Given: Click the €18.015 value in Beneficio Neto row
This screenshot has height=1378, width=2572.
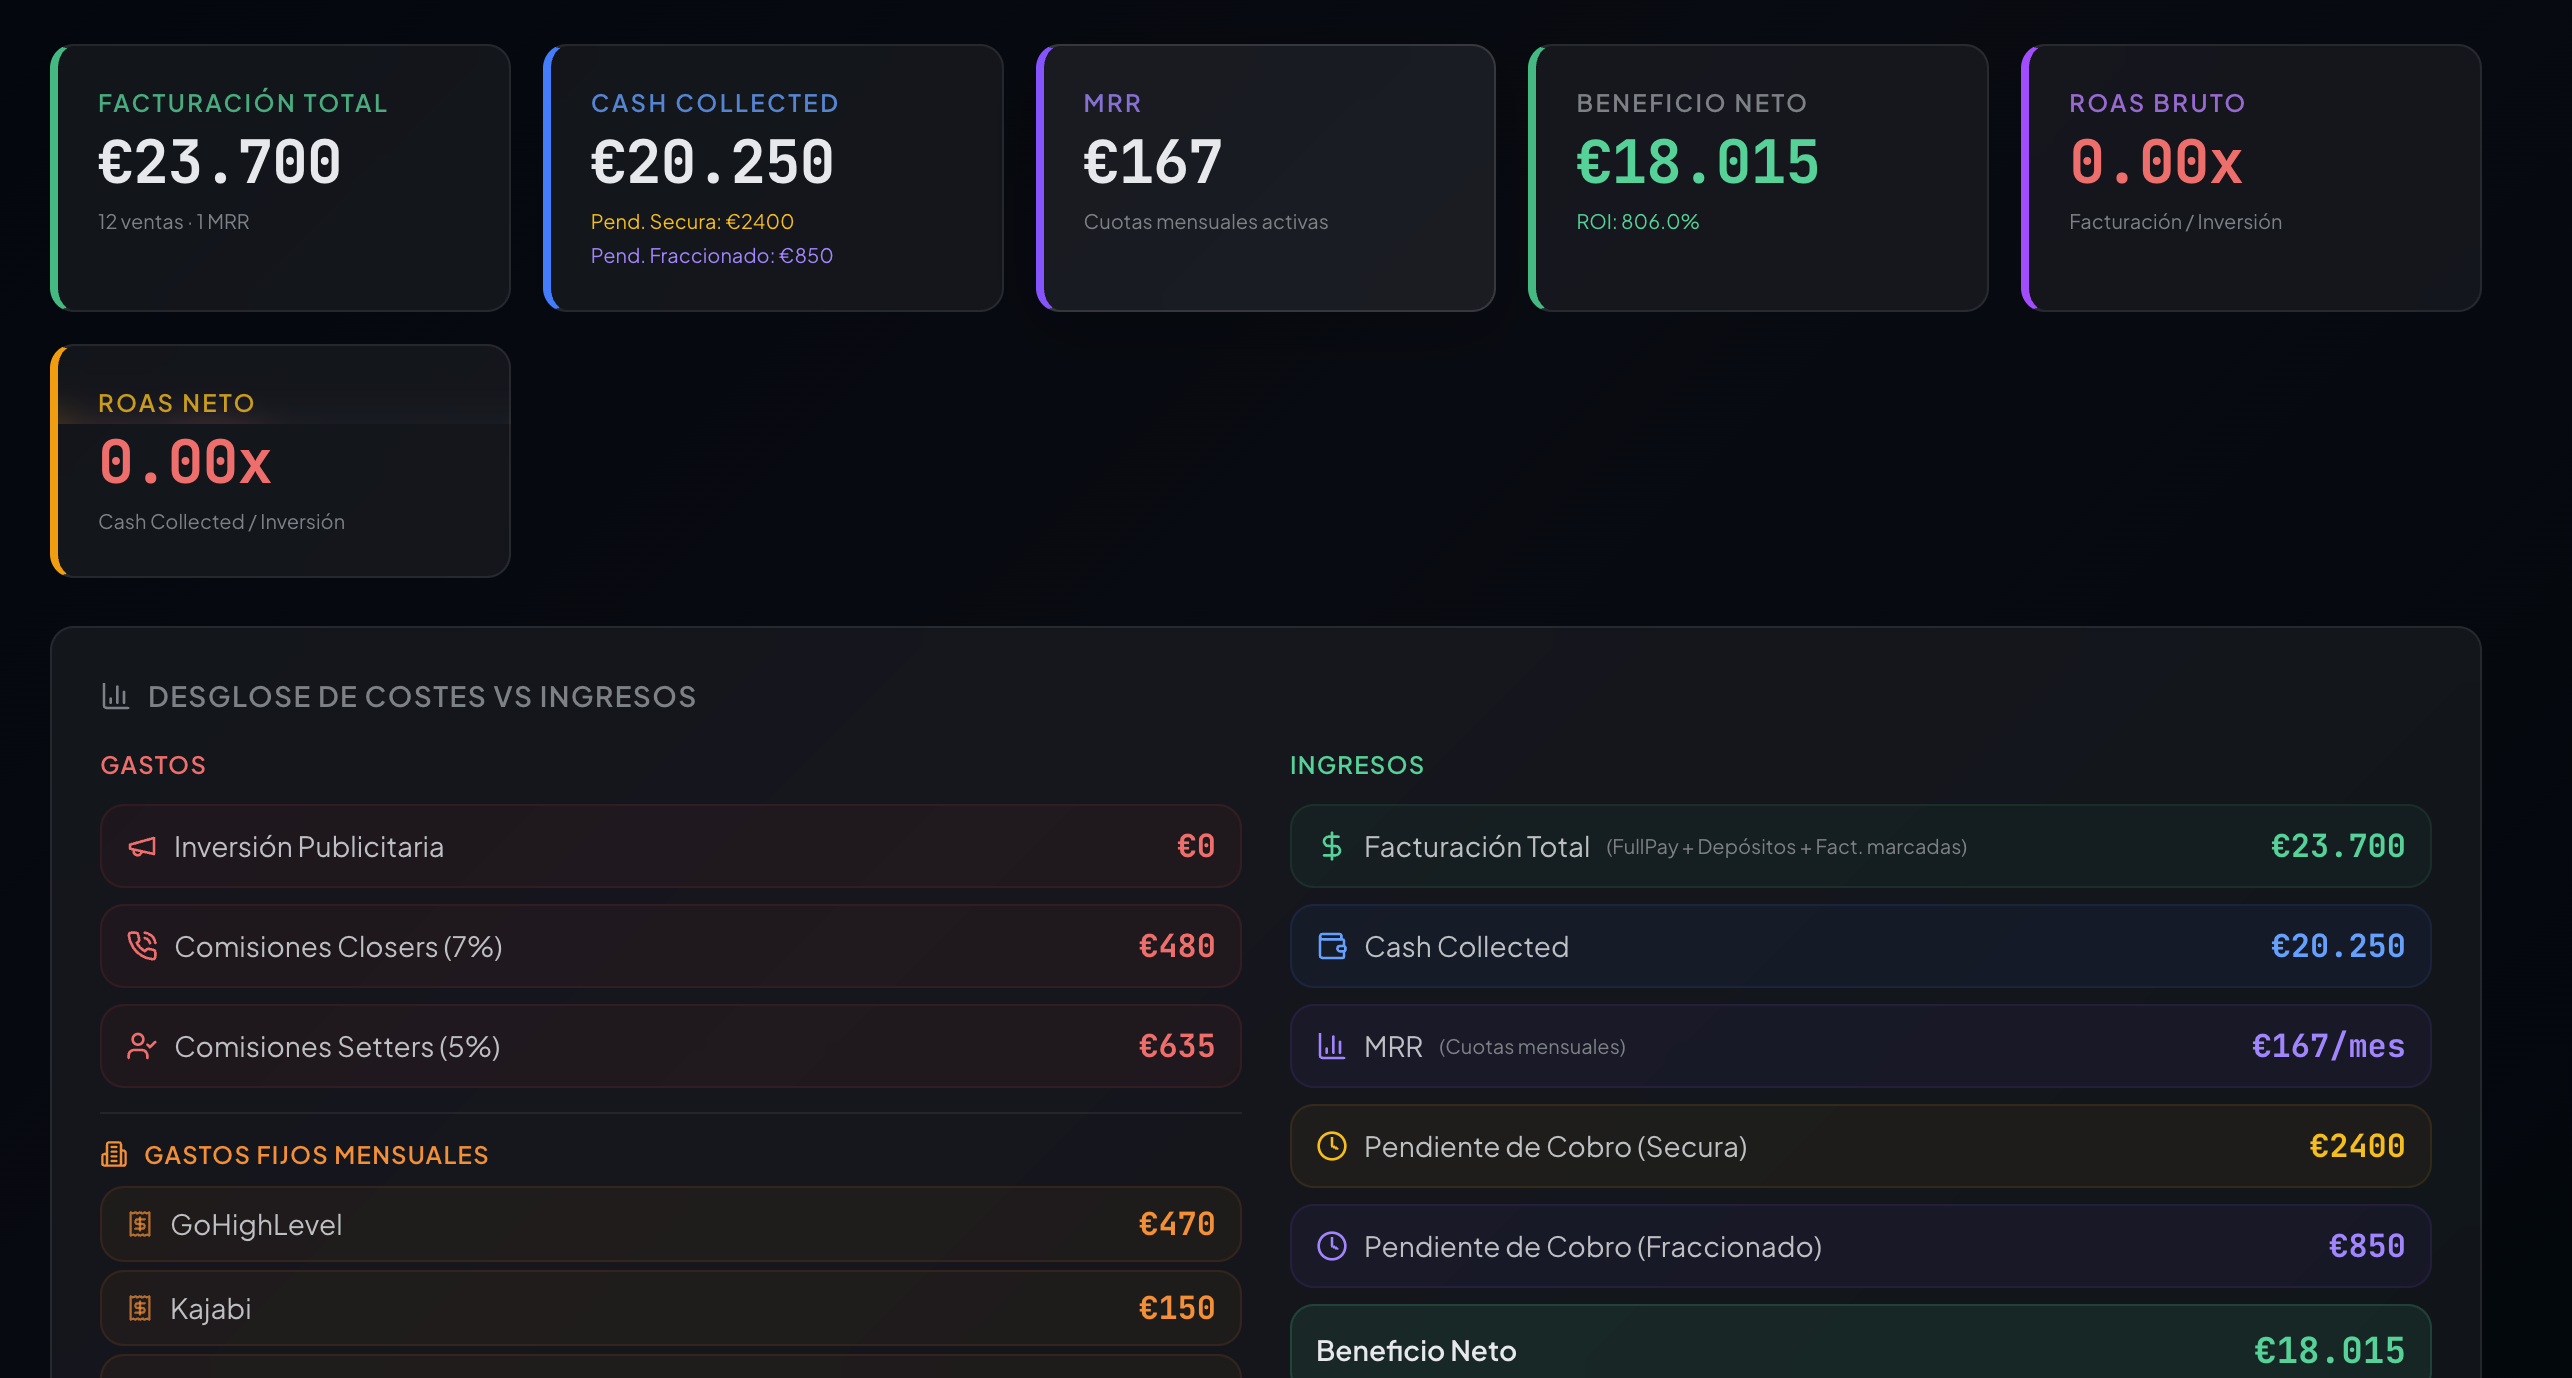Looking at the screenshot, I should click(2329, 1351).
